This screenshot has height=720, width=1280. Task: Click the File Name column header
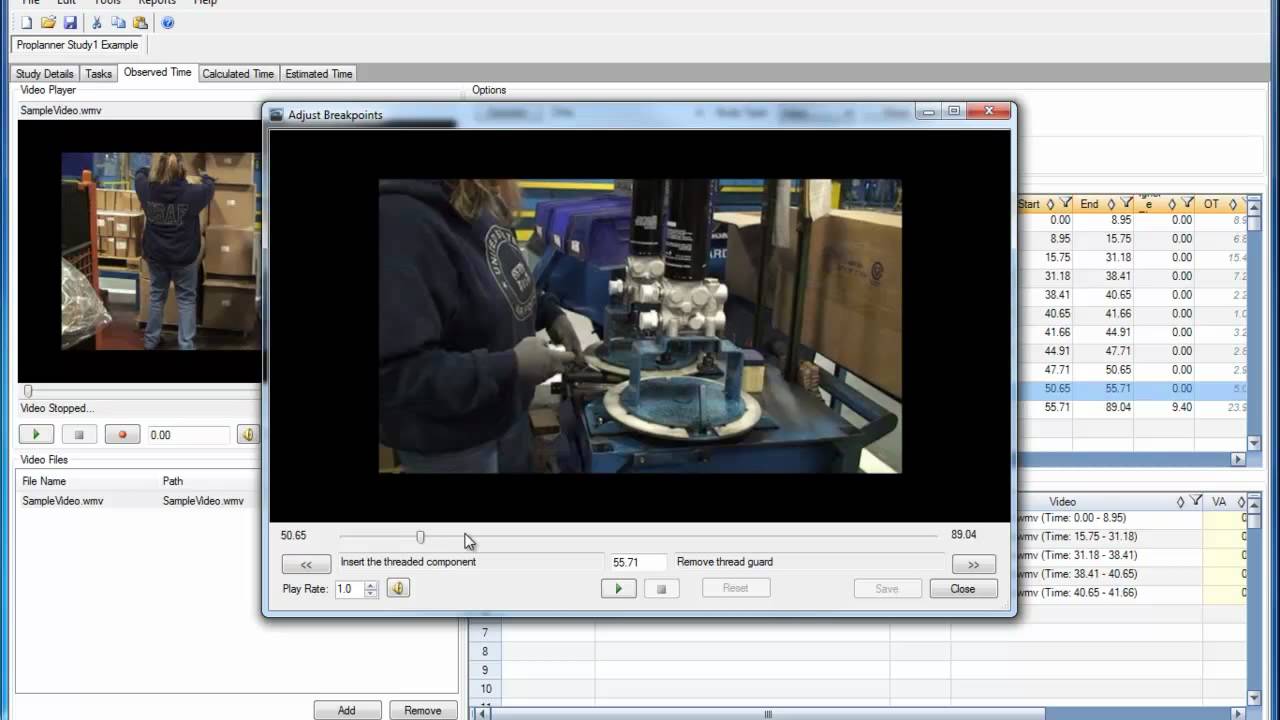pos(88,481)
